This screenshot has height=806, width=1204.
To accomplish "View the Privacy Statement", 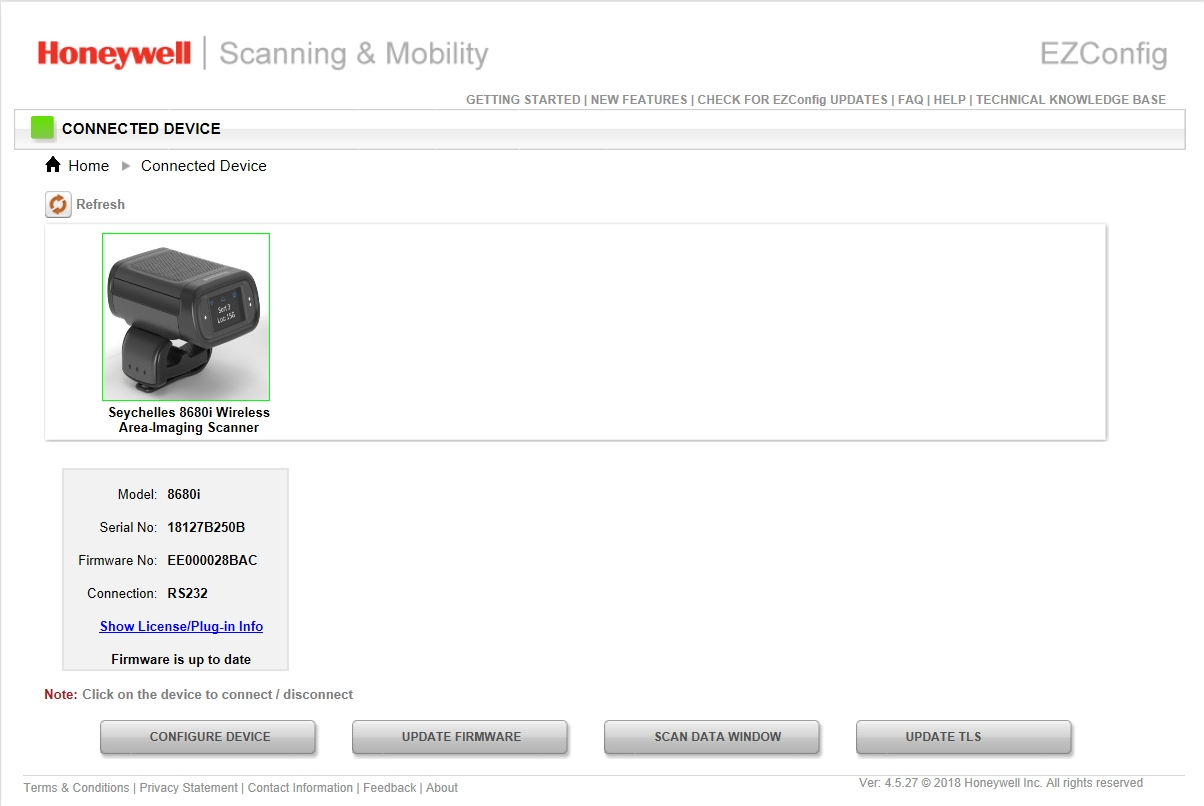I will pos(188,787).
